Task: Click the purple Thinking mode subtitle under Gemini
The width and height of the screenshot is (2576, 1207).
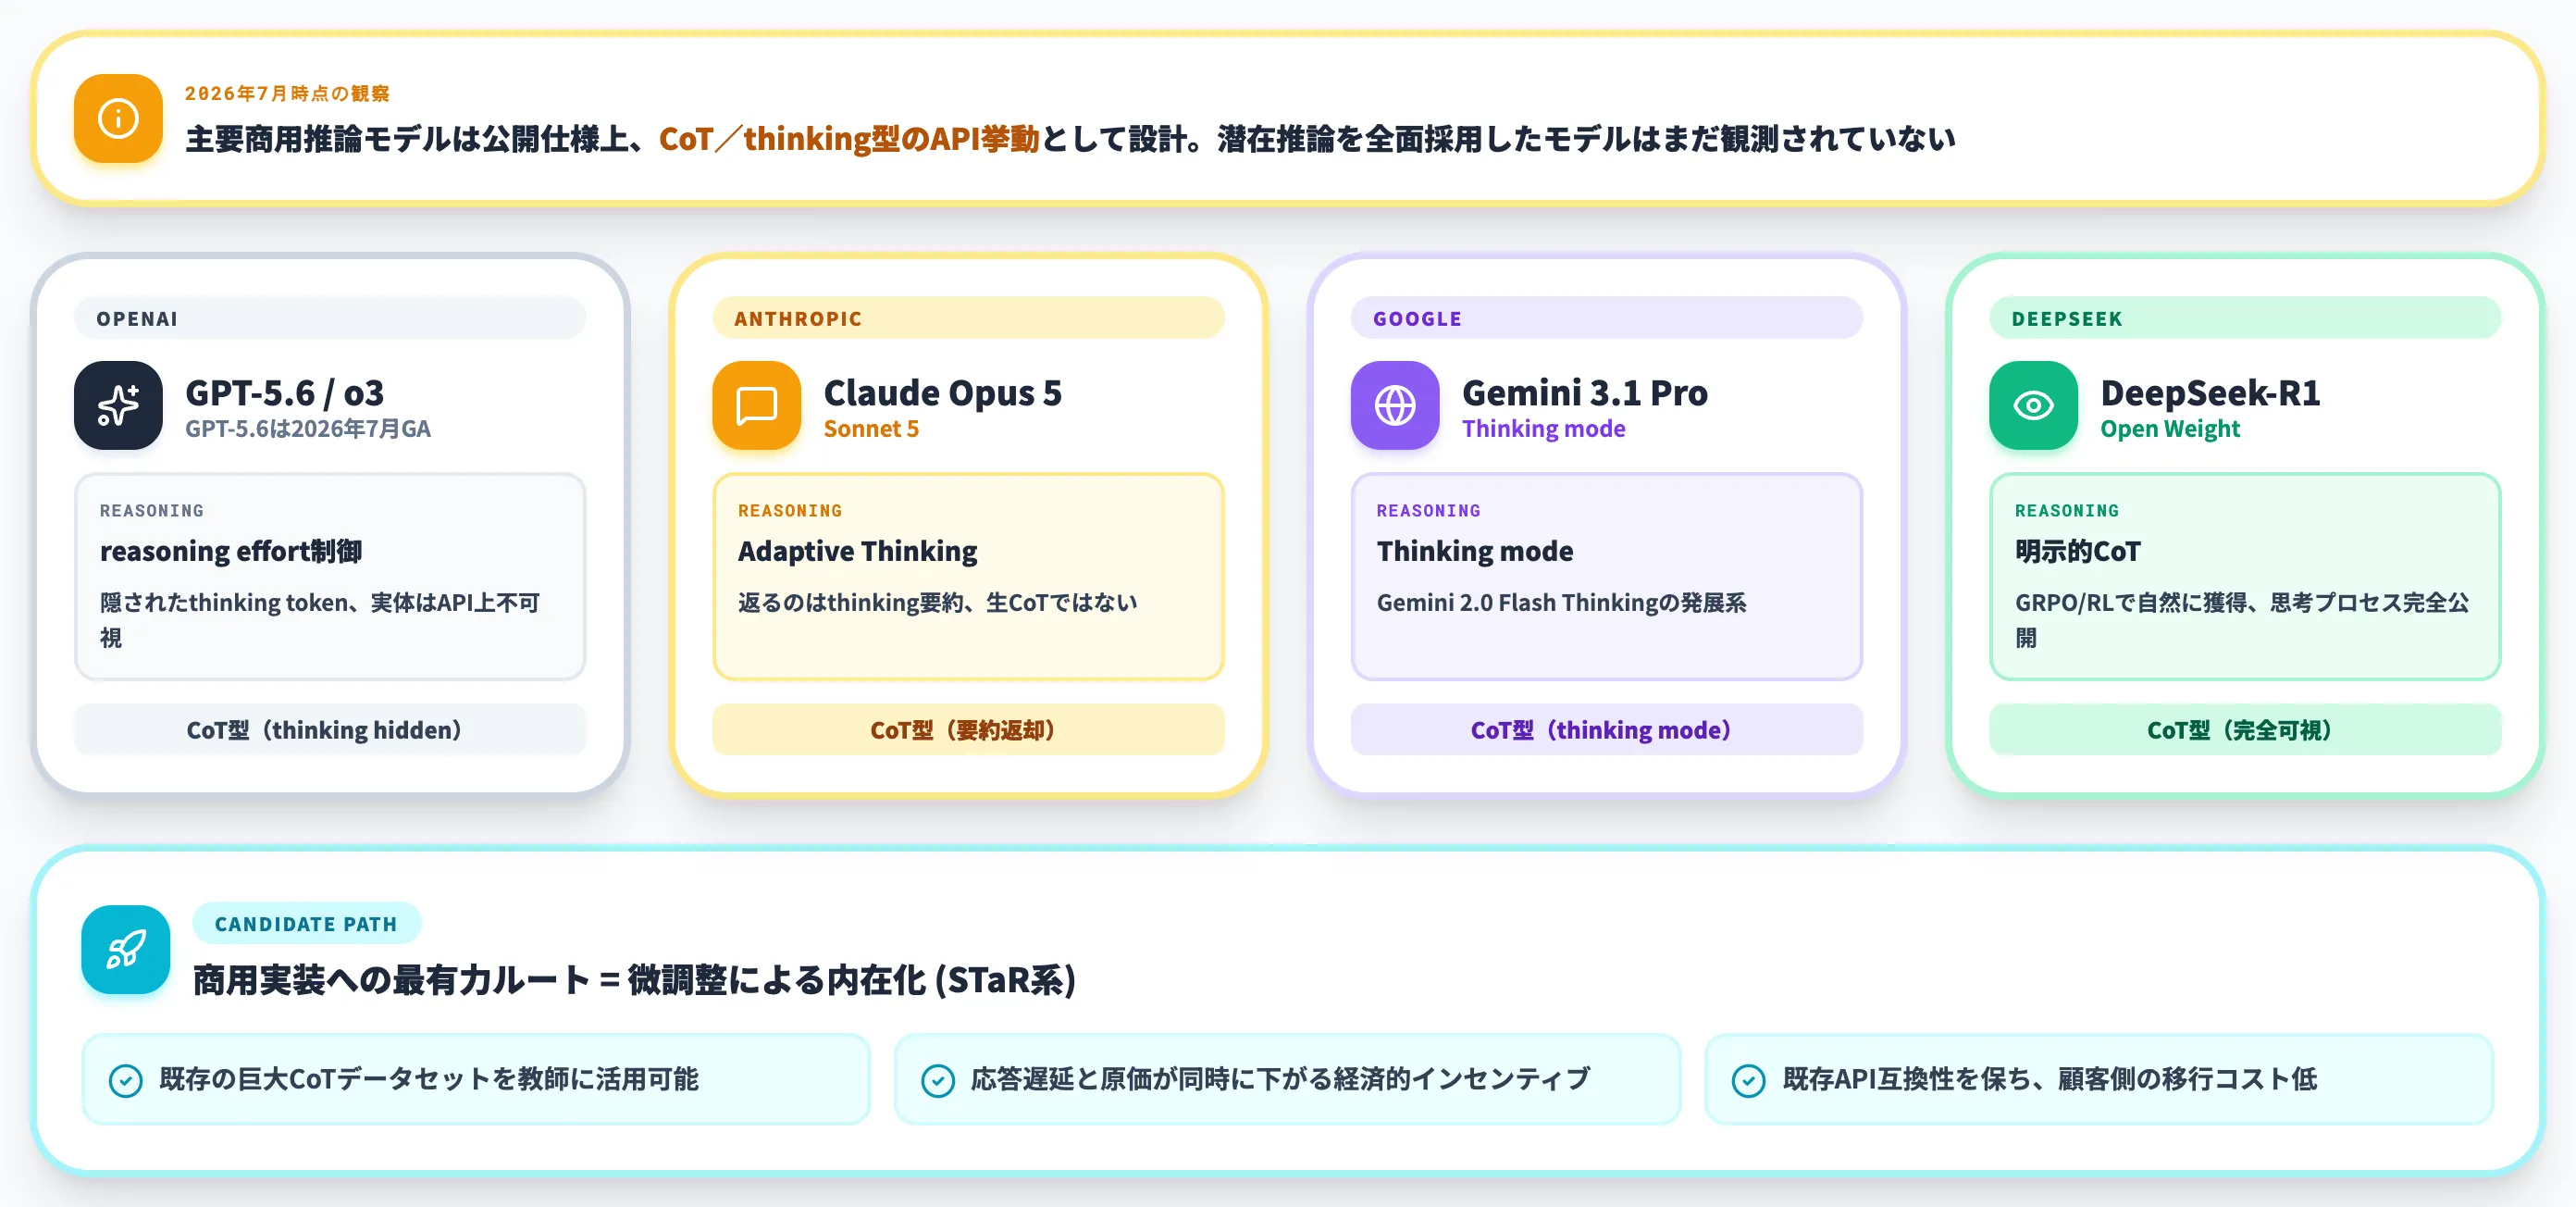Action: coord(1543,429)
